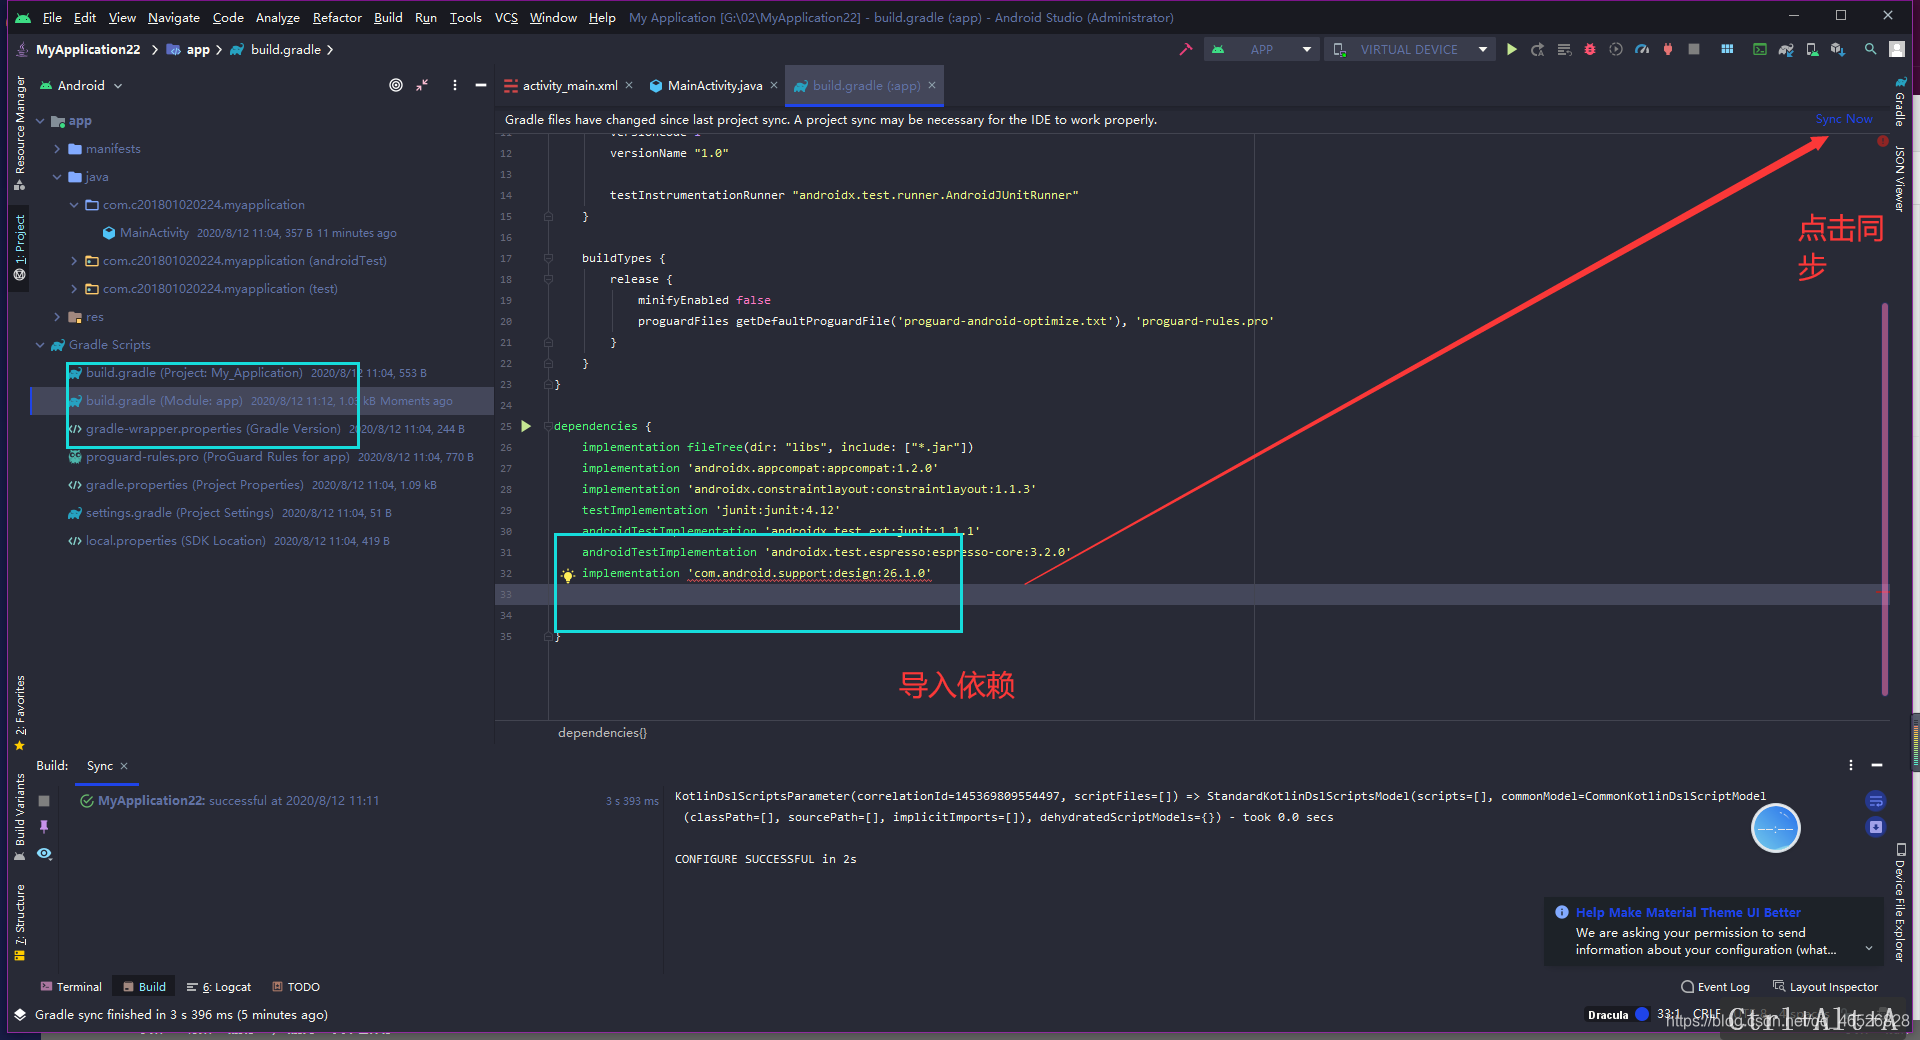
Task: Open the AVD Manager icon
Action: pyautogui.click(x=1812, y=49)
